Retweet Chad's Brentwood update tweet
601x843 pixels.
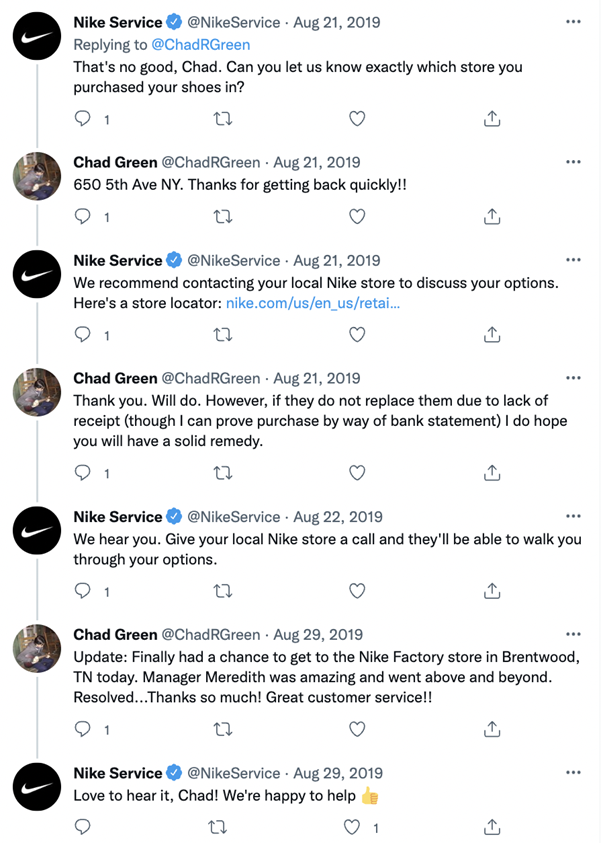(x=223, y=729)
